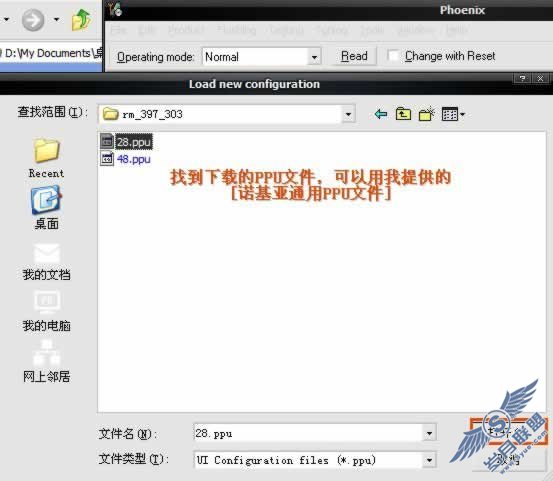Open the Recent folder in the places bar
The height and width of the screenshot is (481, 553).
[46, 158]
